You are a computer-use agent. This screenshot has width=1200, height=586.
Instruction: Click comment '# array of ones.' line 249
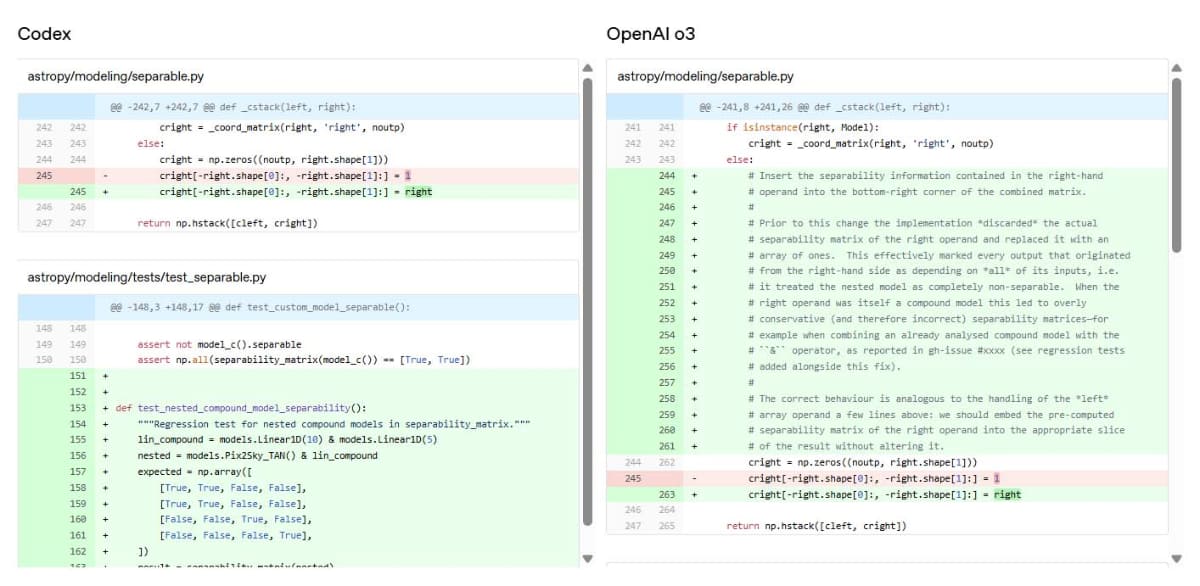point(939,255)
